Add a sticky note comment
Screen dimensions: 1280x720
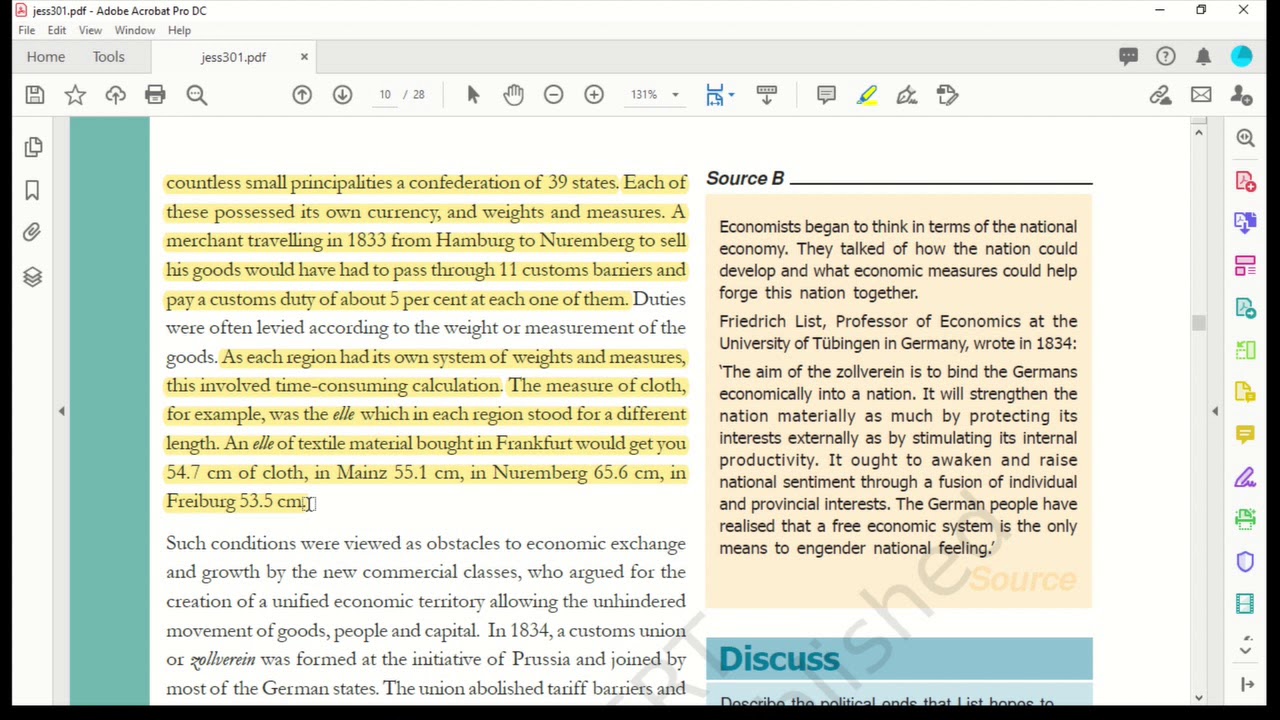coord(826,95)
